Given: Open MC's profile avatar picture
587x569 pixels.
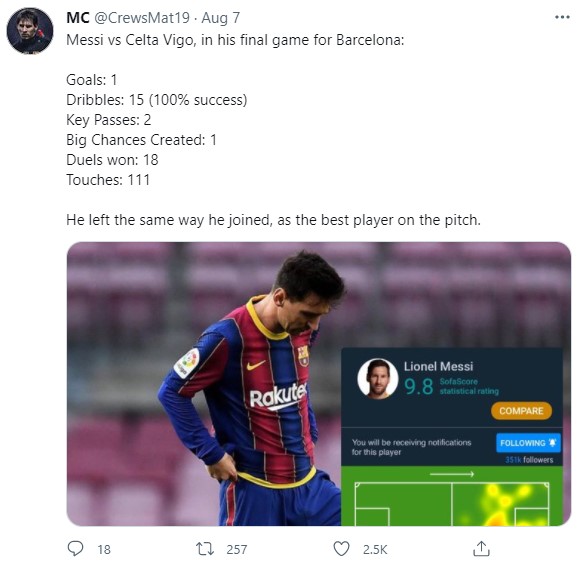Looking at the screenshot, I should (30, 31).
